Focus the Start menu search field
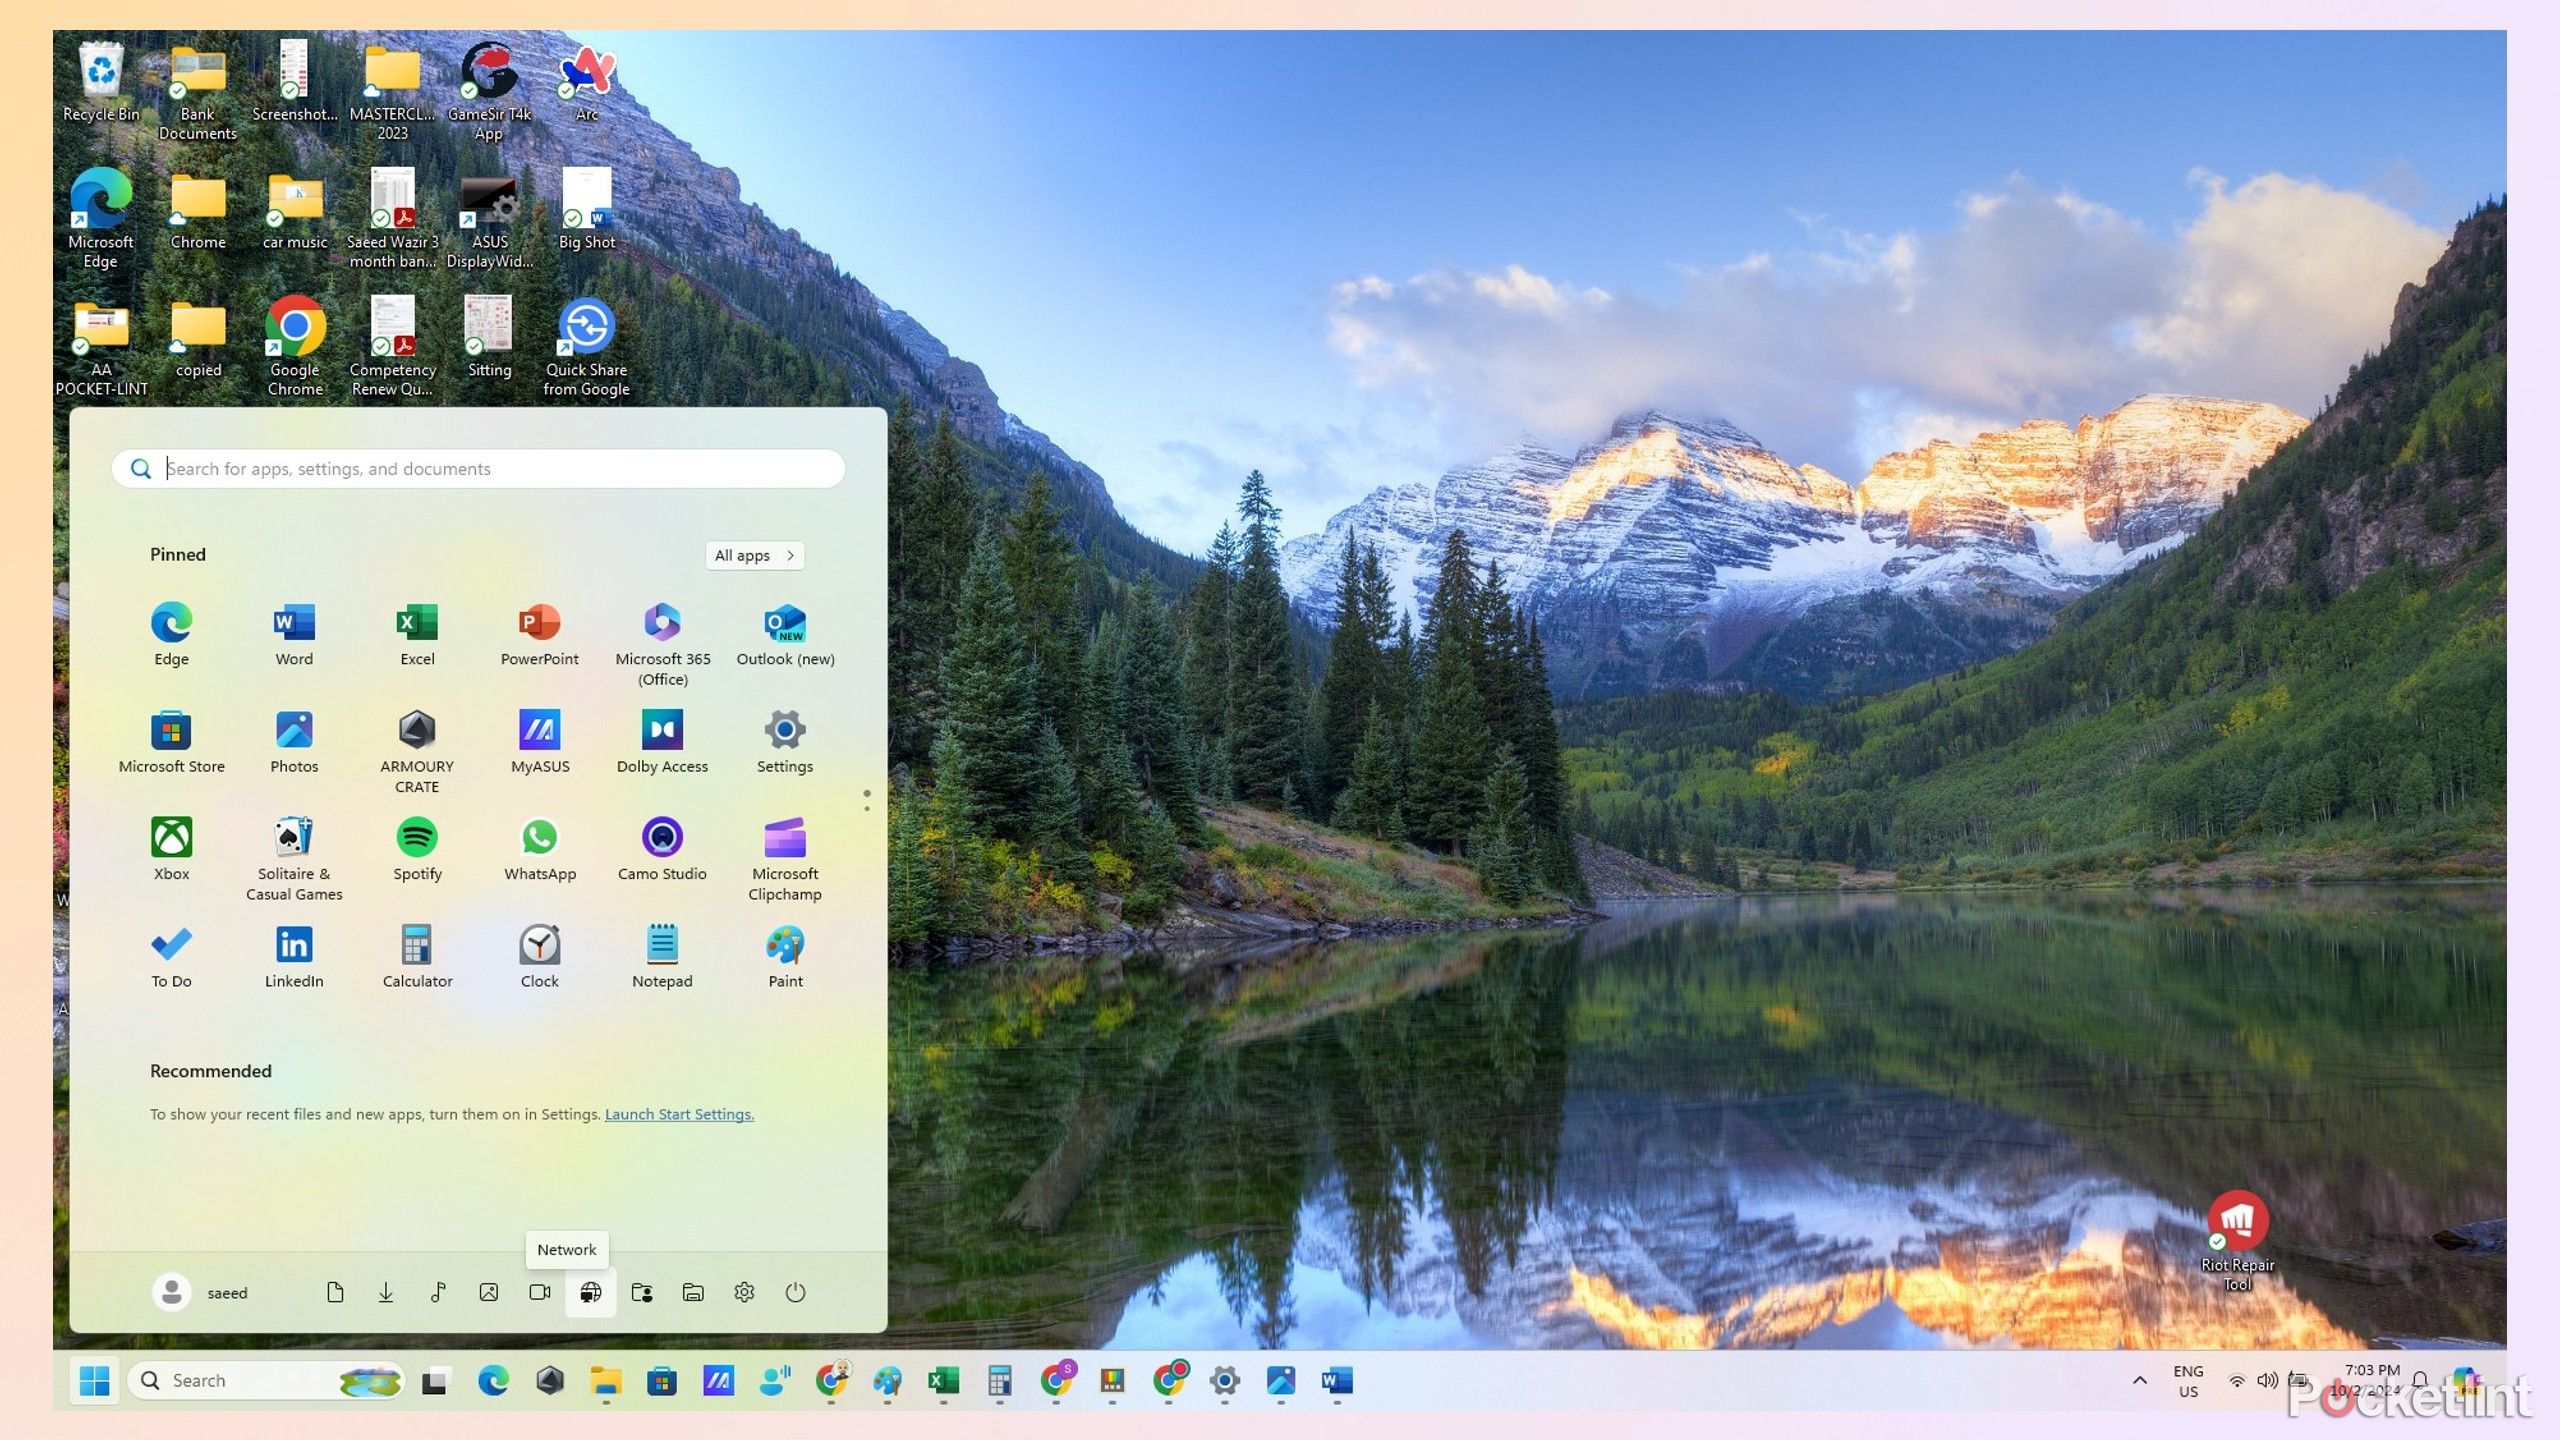The height and width of the screenshot is (1440, 2560). [478, 468]
